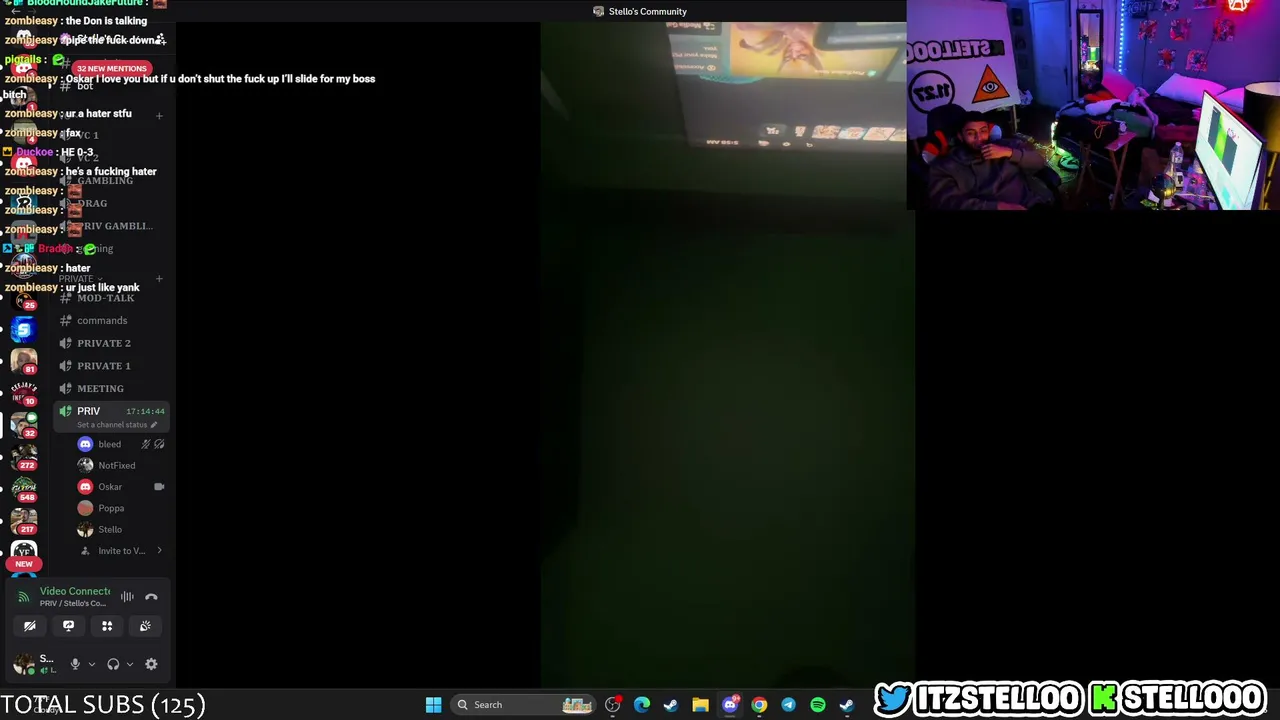Viewport: 1280px width, 720px height.
Task: Open OBS Studio from taskbar
Action: click(613, 705)
